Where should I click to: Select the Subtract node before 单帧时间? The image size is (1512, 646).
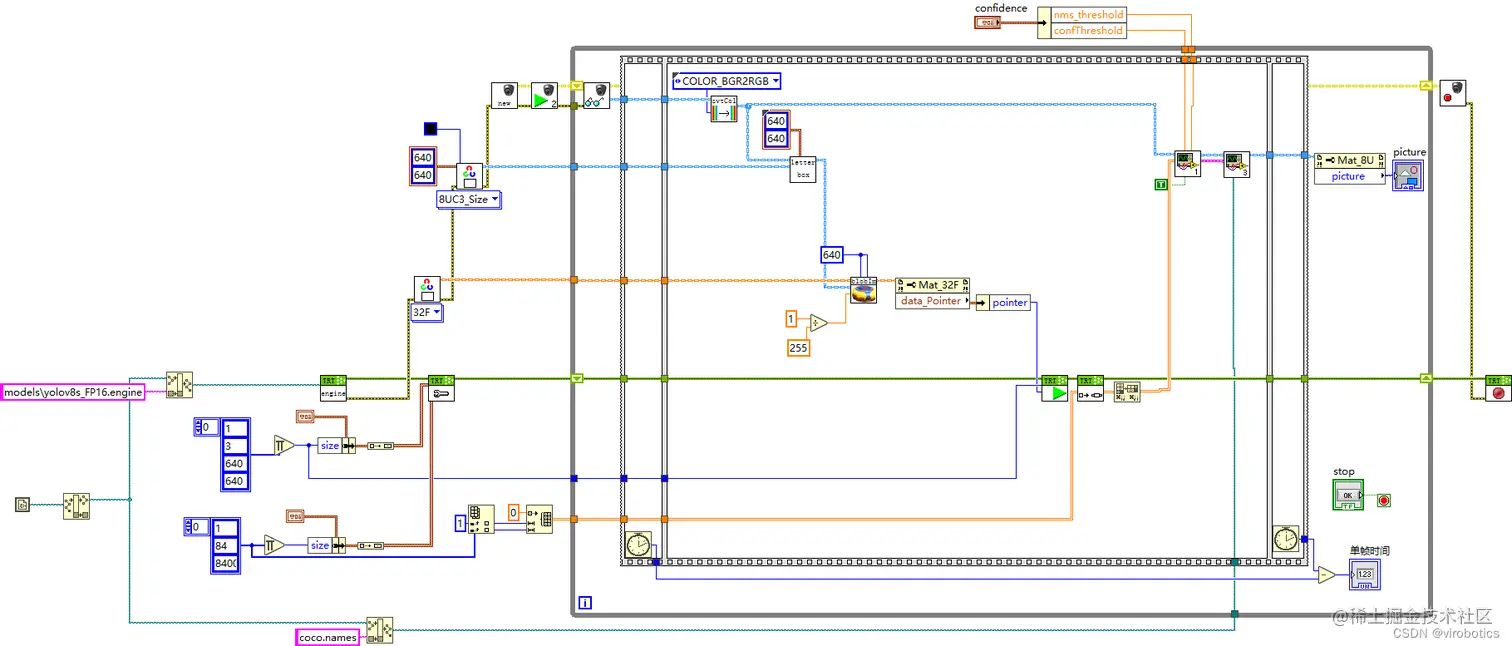pos(1326,574)
